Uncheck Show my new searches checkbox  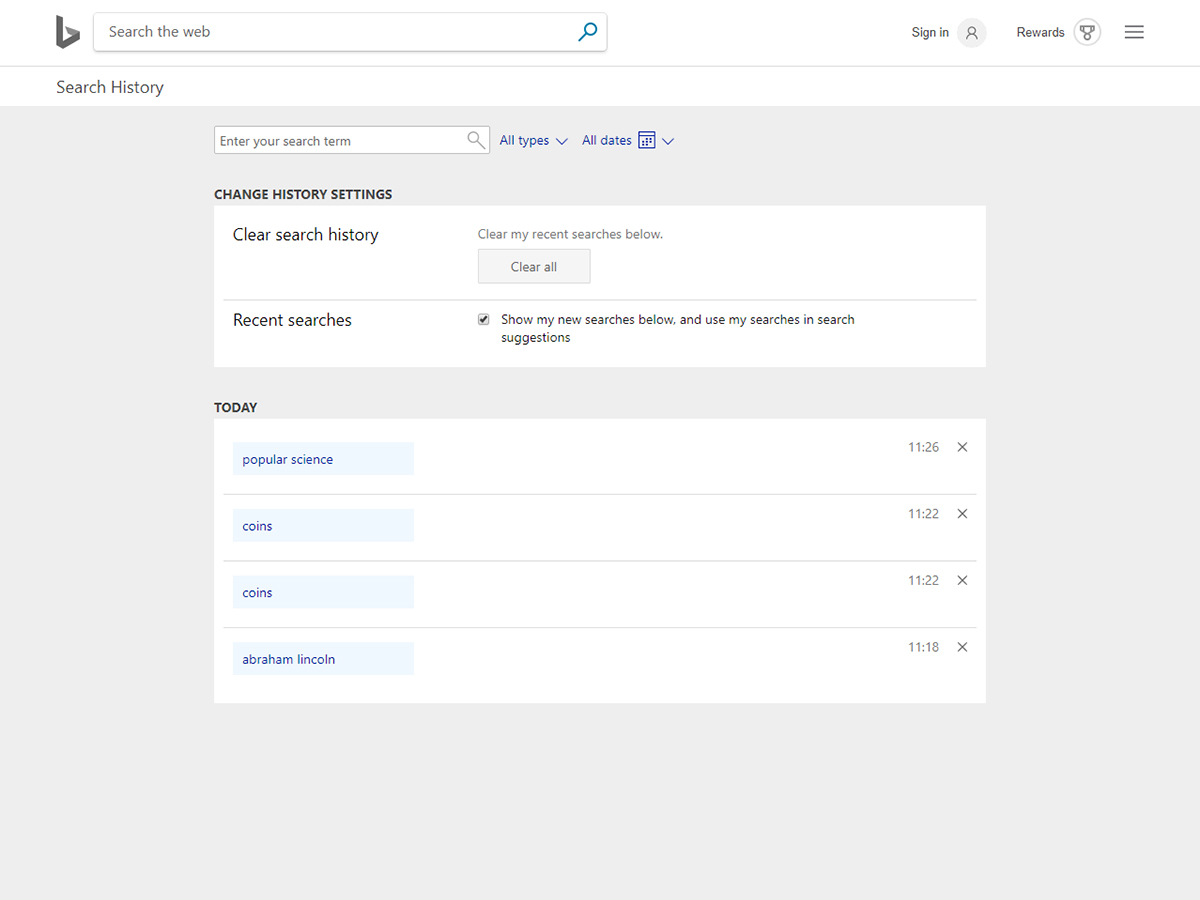(x=484, y=320)
